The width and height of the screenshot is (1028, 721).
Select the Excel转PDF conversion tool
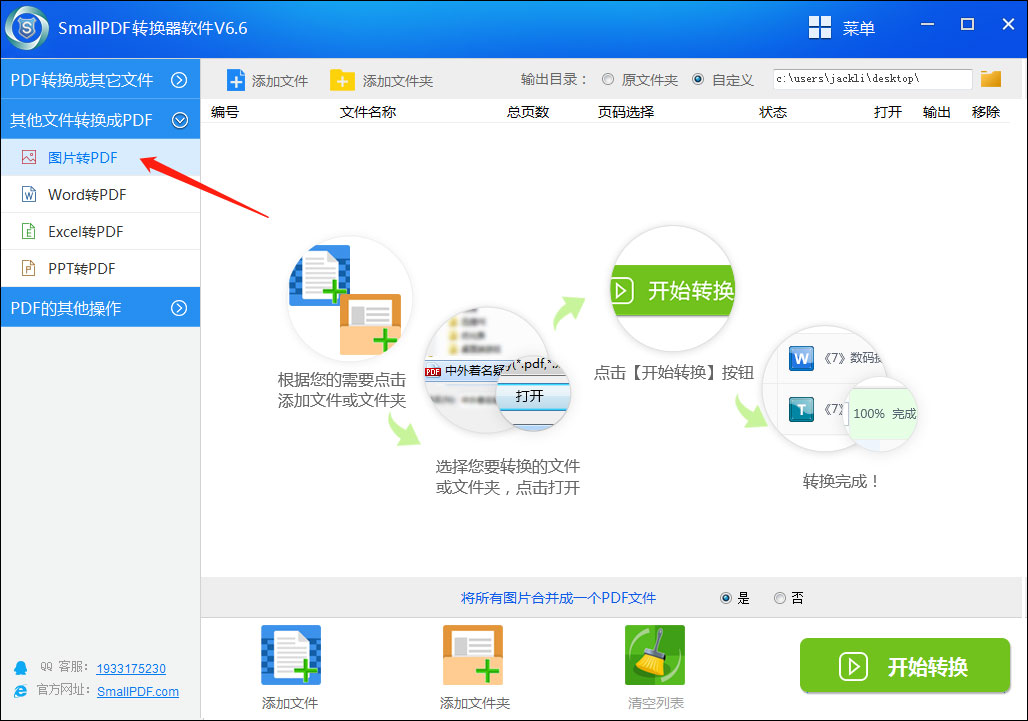pos(80,231)
